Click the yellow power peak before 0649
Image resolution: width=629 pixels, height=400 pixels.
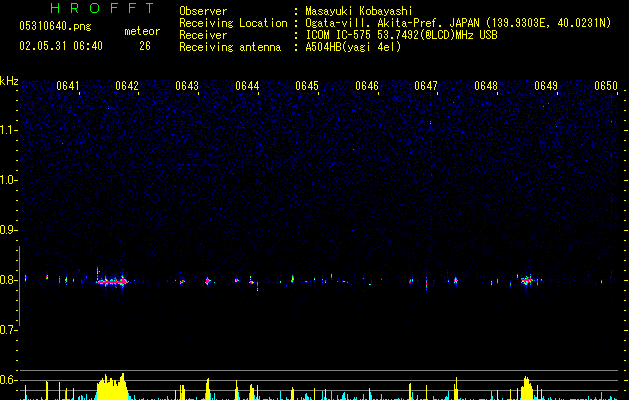pos(527,388)
